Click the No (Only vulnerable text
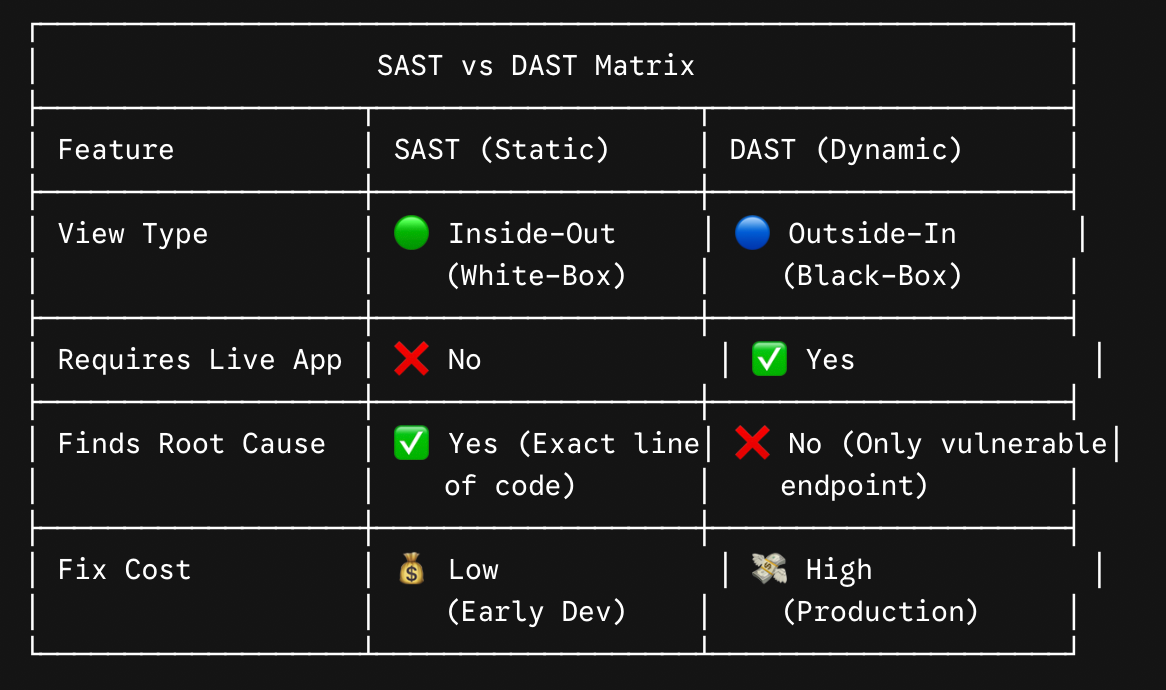This screenshot has width=1166, height=690. click(x=948, y=444)
